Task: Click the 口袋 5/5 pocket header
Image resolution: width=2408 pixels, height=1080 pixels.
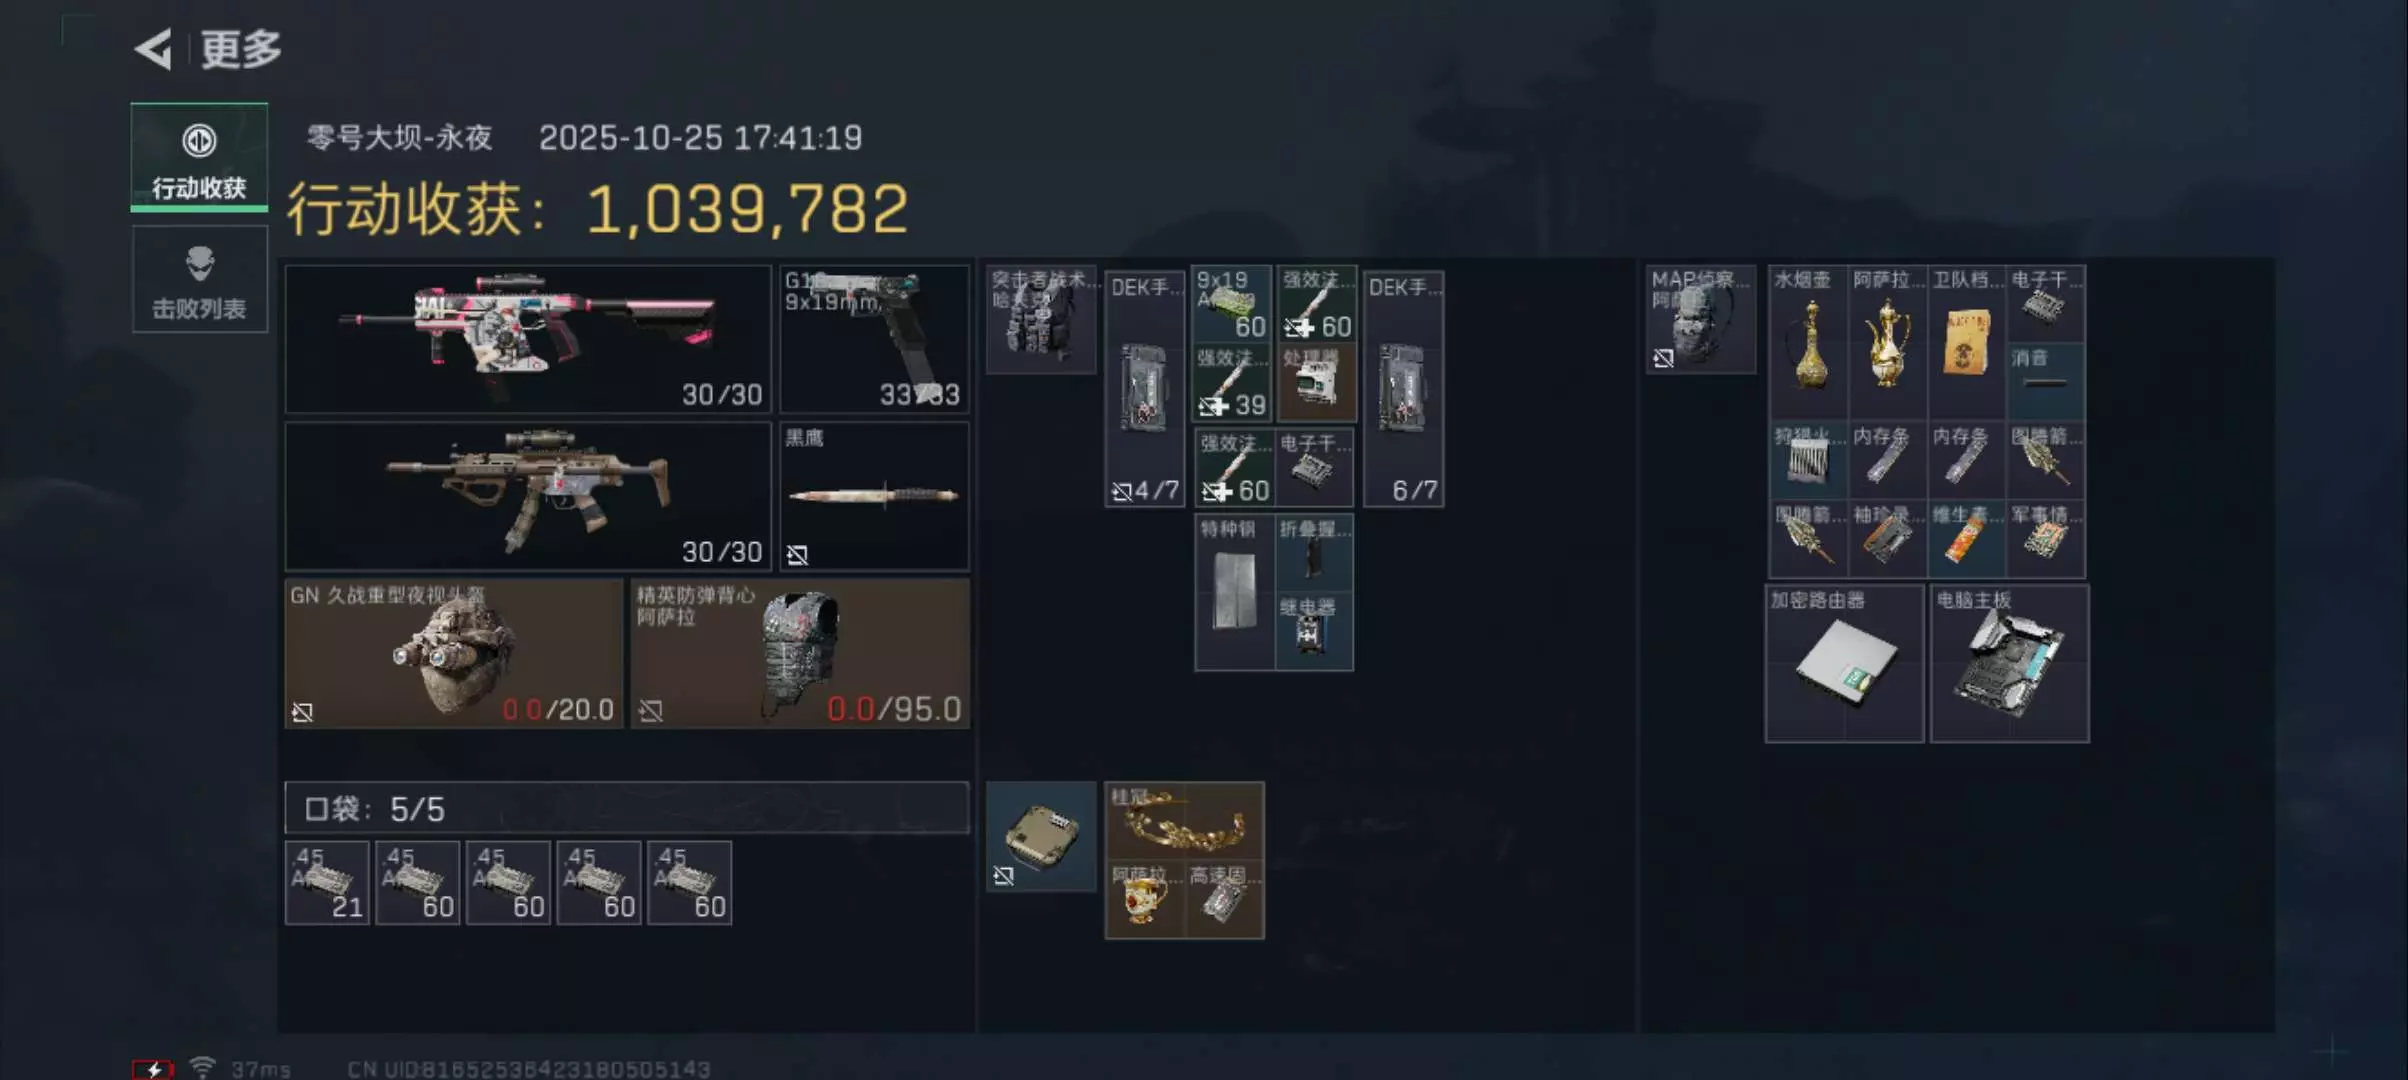Action: [x=627, y=808]
